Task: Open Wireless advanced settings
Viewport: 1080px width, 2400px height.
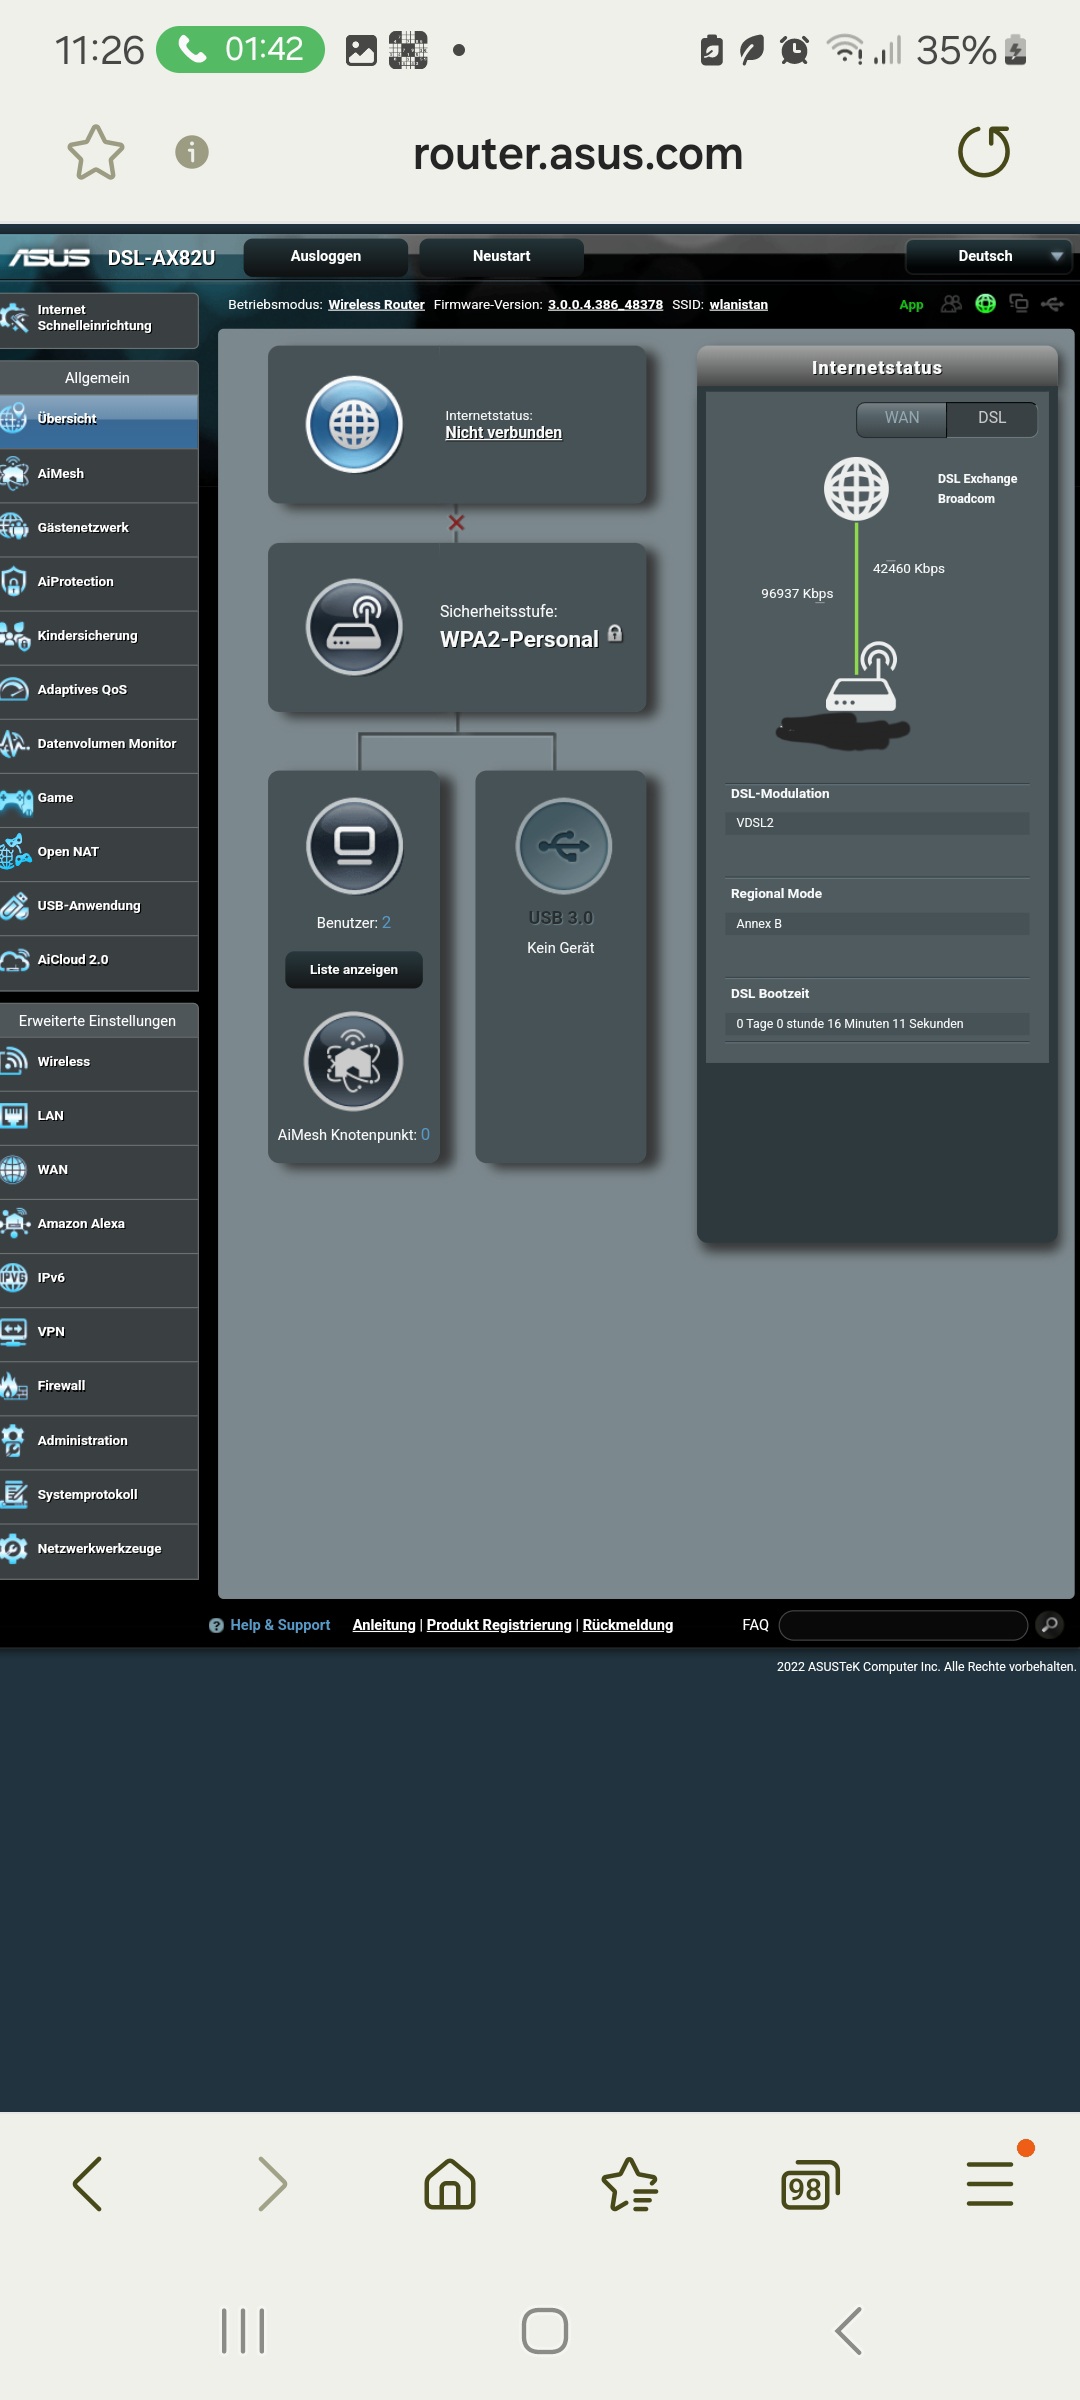Action: pyautogui.click(x=99, y=1062)
